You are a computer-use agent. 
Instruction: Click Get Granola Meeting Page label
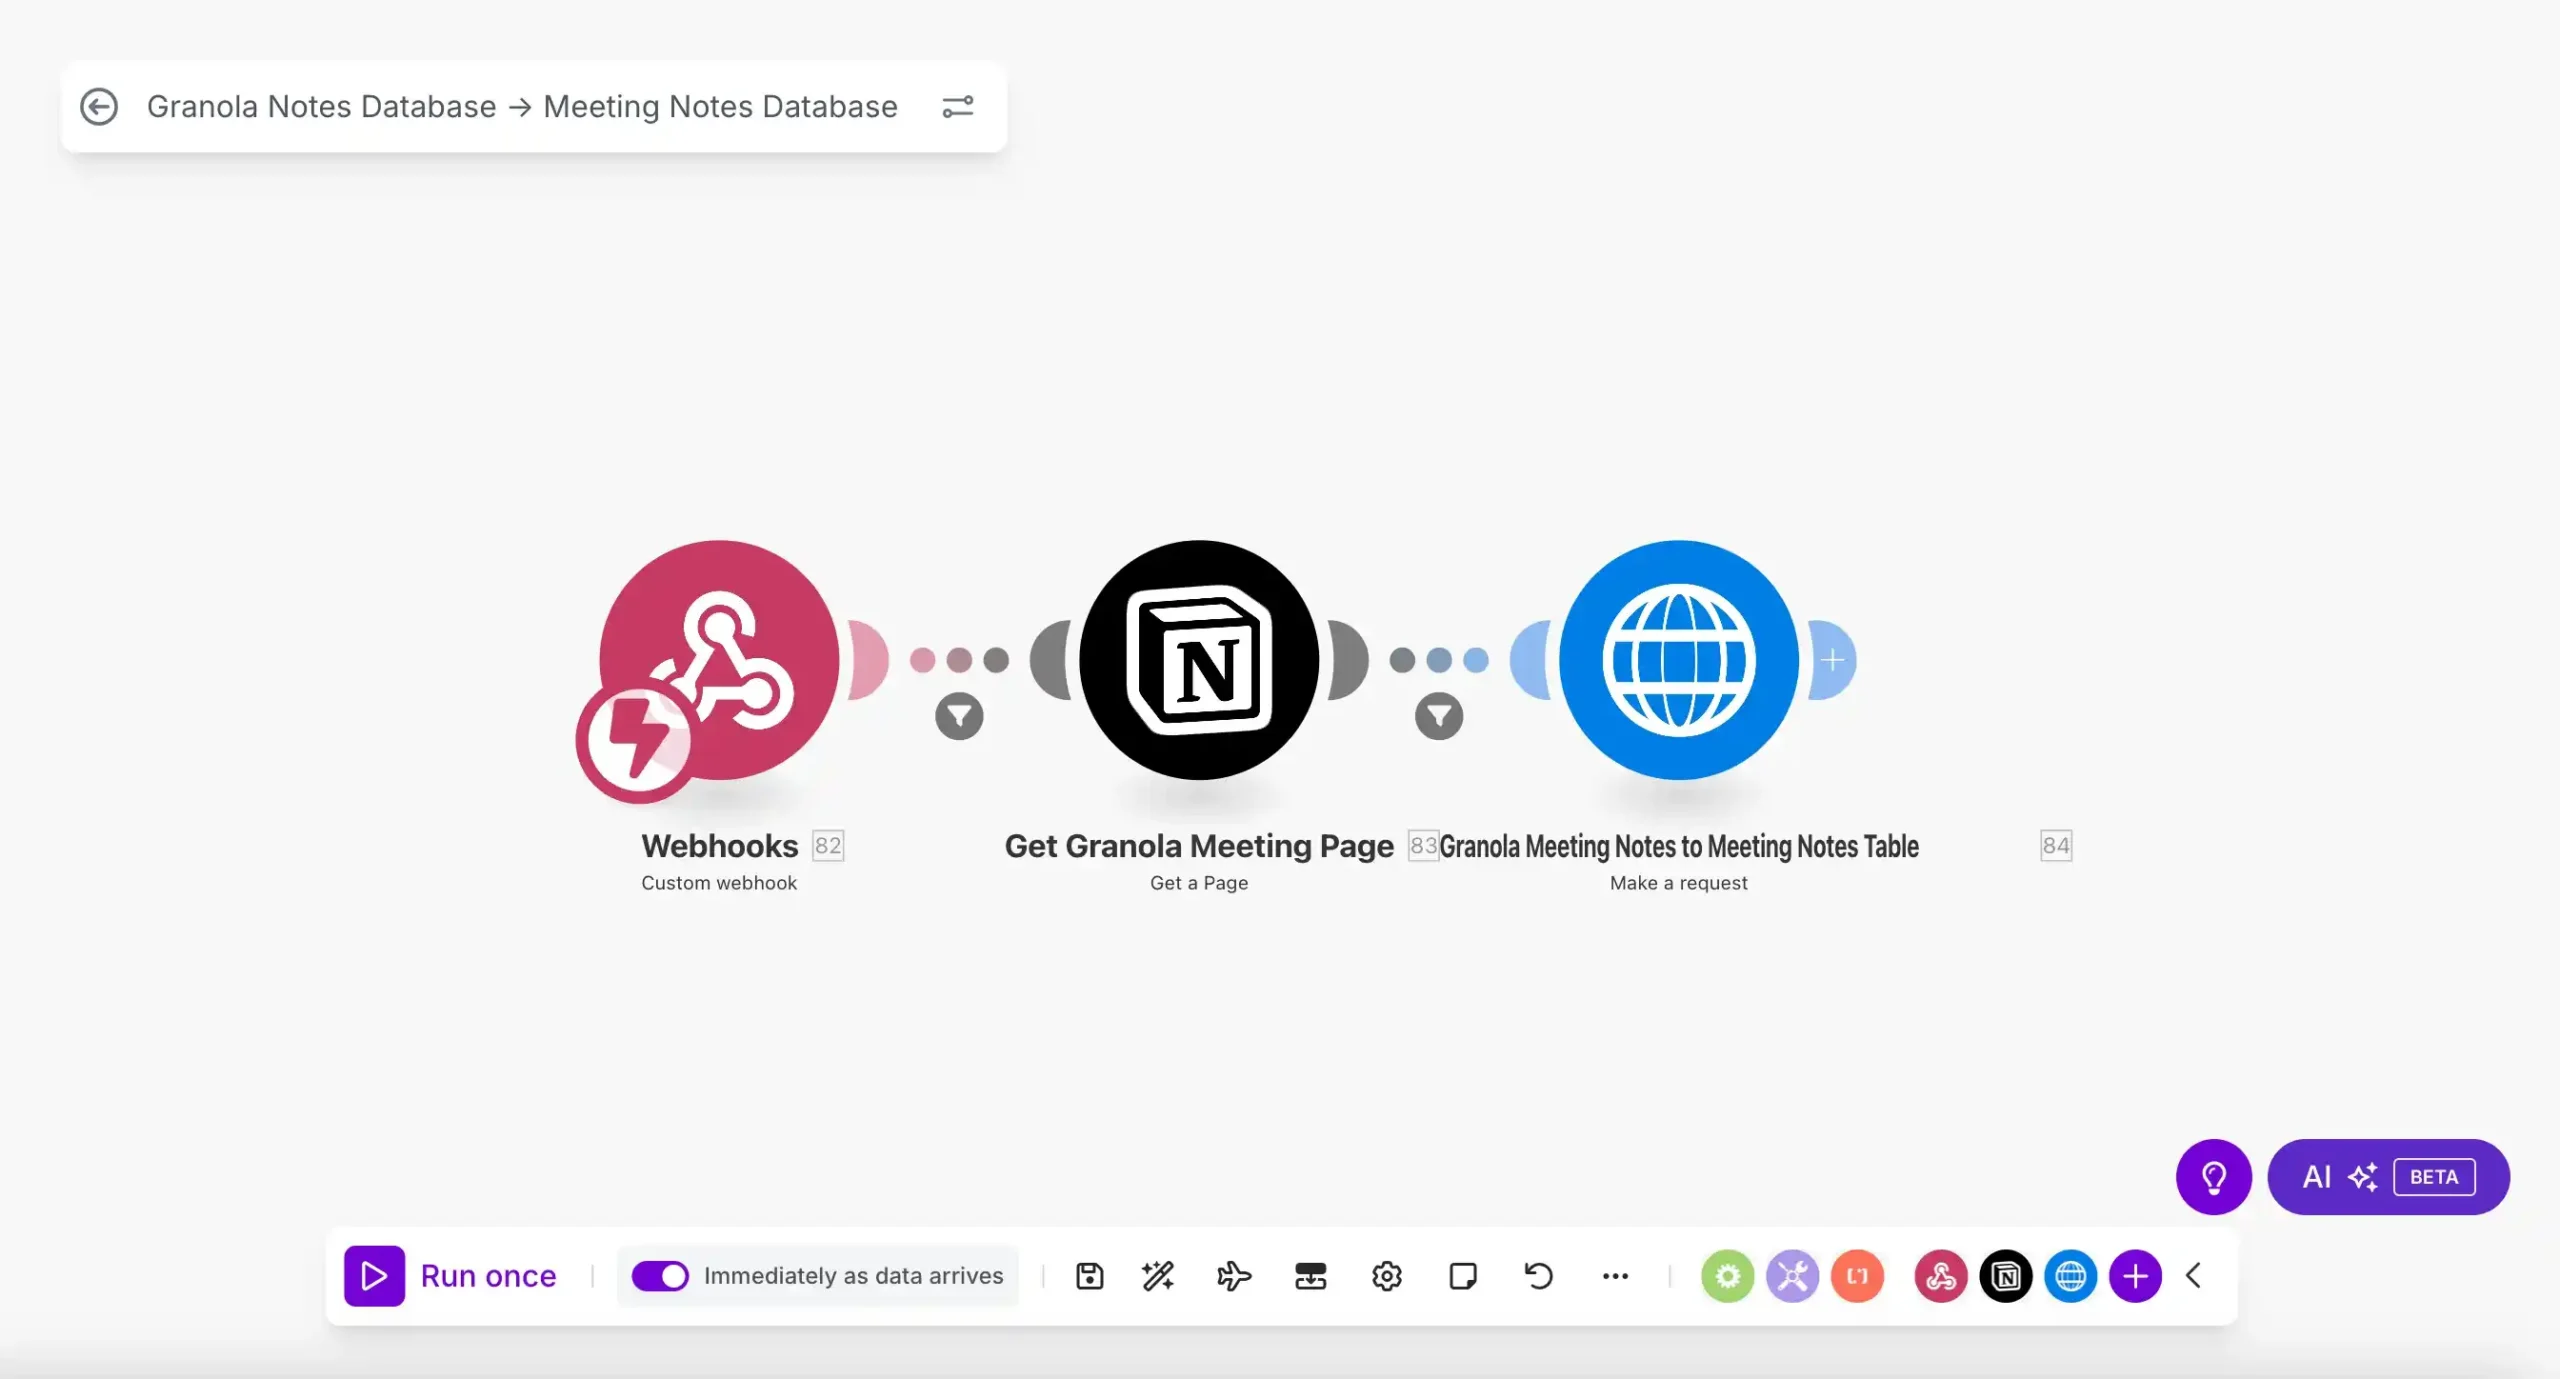(x=1199, y=846)
